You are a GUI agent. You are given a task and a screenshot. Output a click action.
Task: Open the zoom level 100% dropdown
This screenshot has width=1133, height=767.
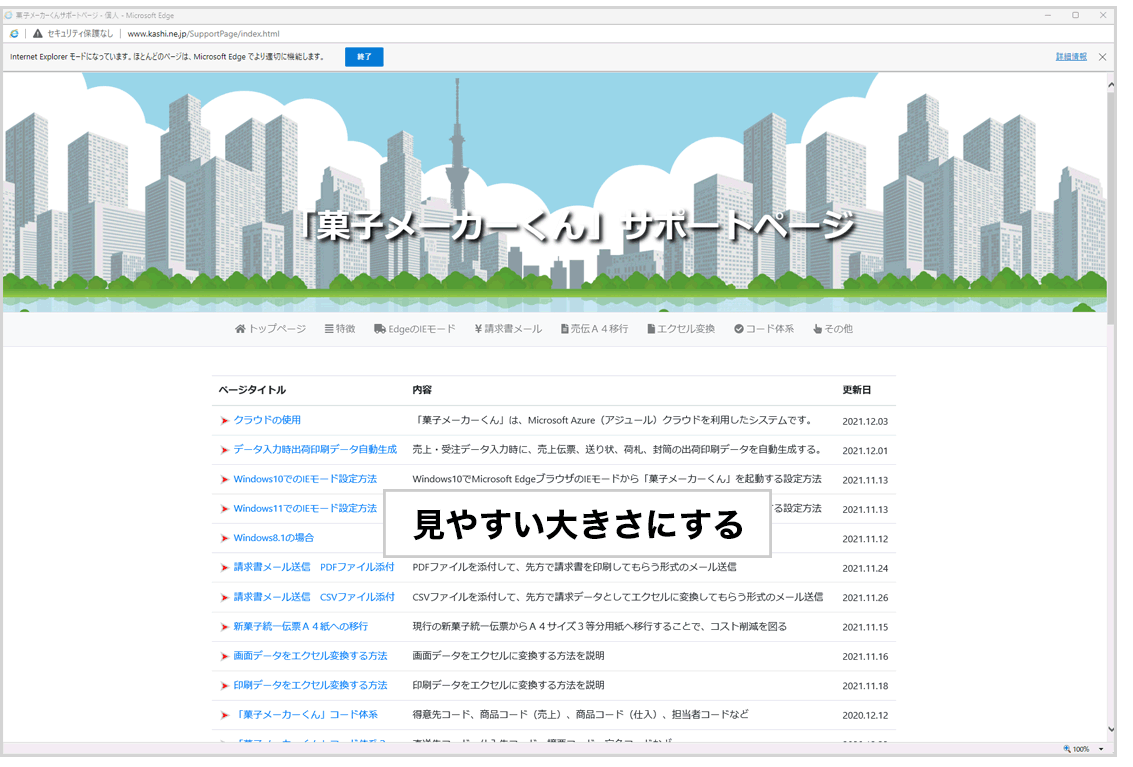1101,749
